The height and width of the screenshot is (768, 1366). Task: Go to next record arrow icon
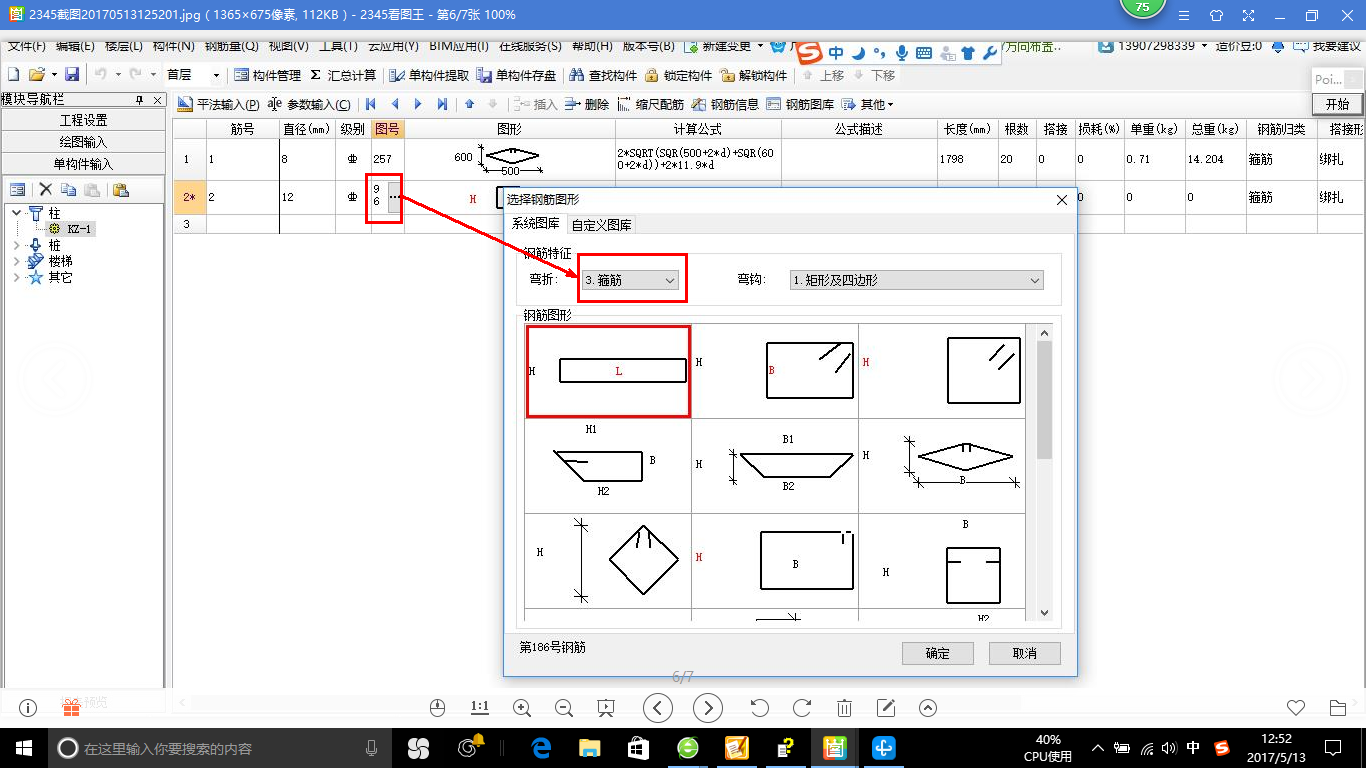[x=418, y=104]
